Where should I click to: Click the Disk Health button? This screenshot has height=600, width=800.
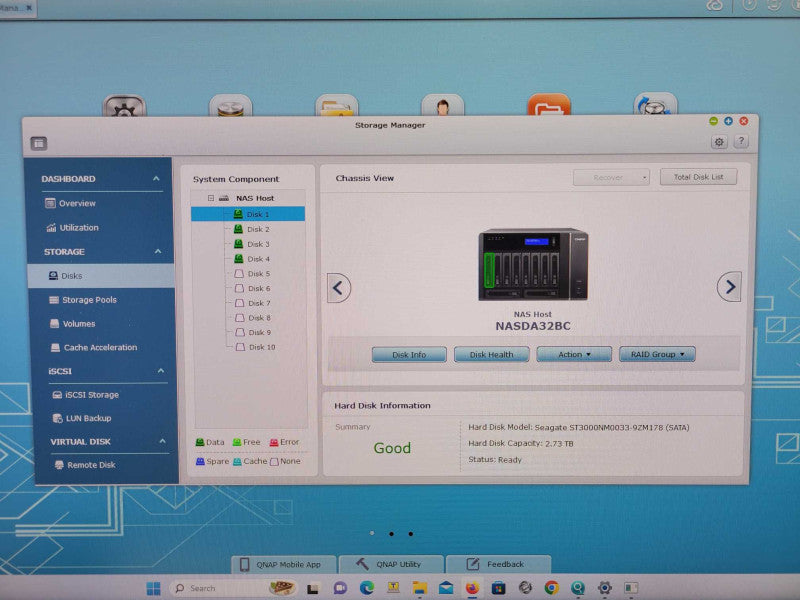pos(491,355)
